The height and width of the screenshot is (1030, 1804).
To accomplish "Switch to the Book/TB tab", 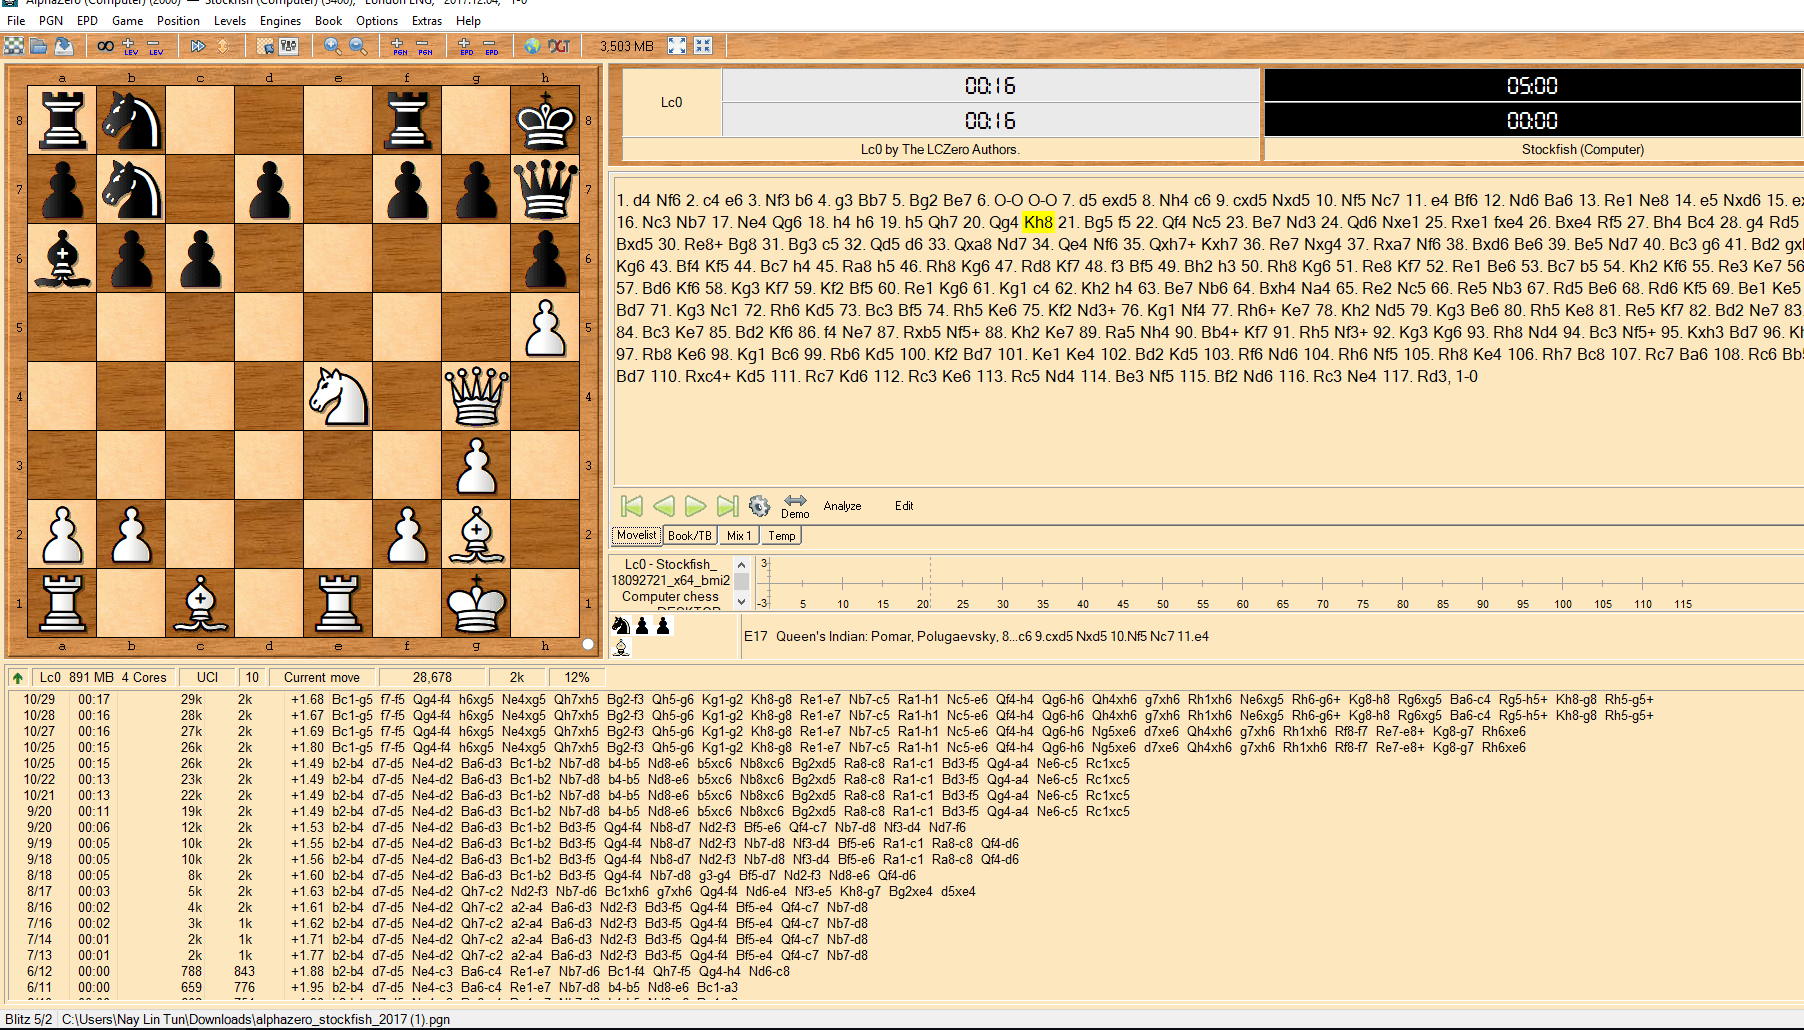I will coord(690,536).
